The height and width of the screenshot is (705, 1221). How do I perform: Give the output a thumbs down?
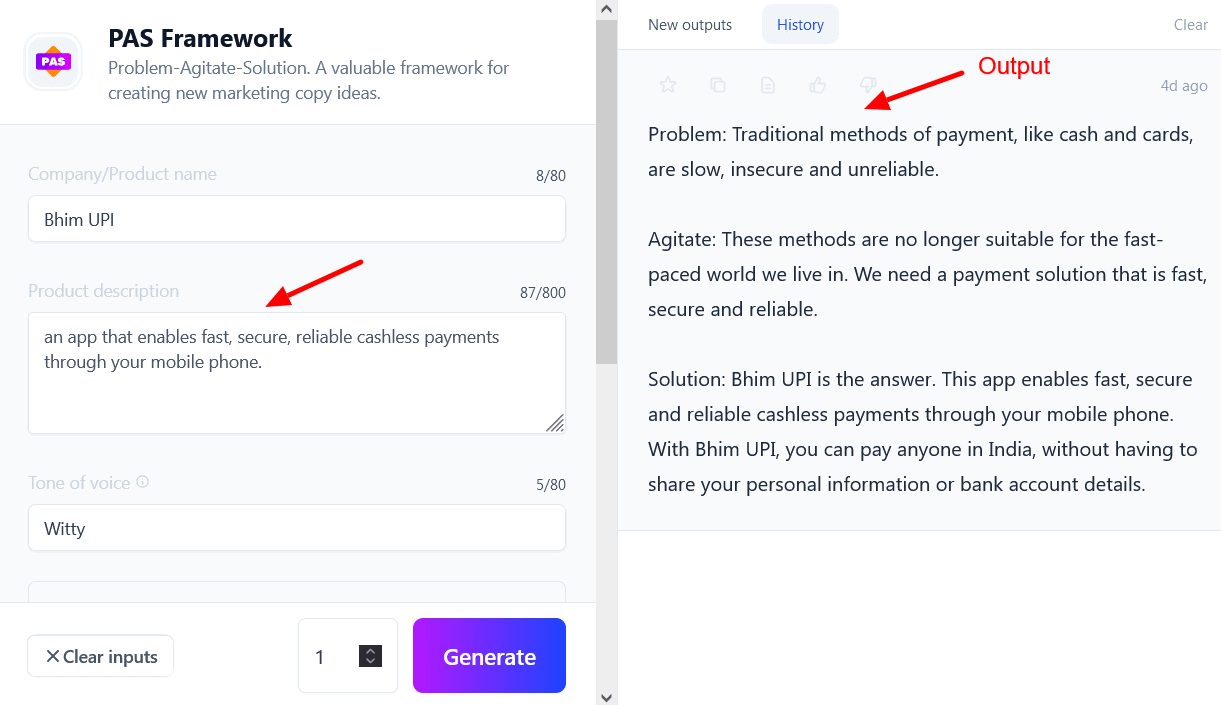(868, 86)
